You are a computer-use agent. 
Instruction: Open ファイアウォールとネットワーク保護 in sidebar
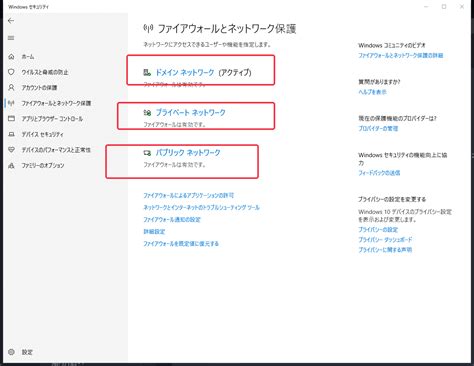tap(56, 103)
